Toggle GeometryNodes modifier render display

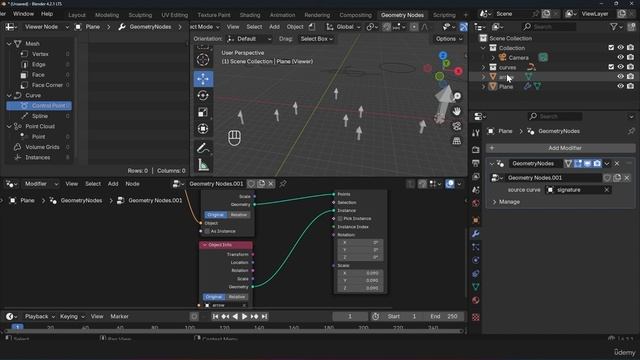pyautogui.click(x=597, y=164)
